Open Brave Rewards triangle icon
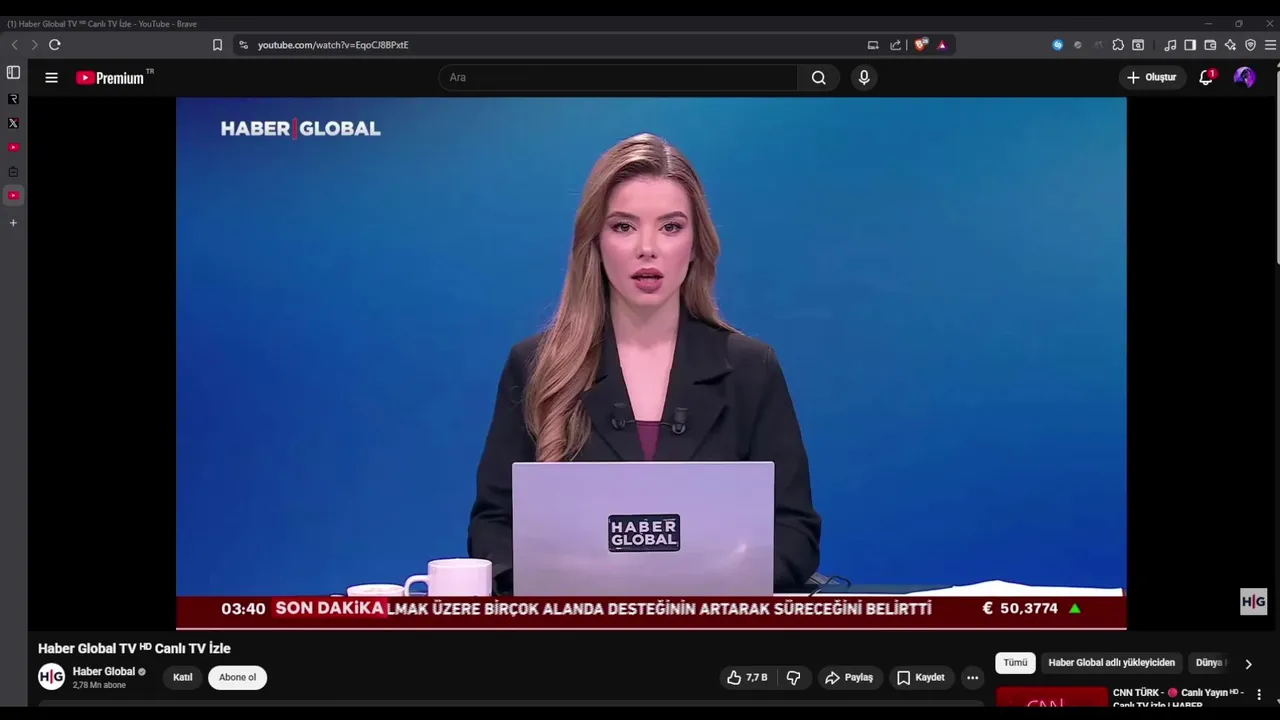 pos(942,45)
